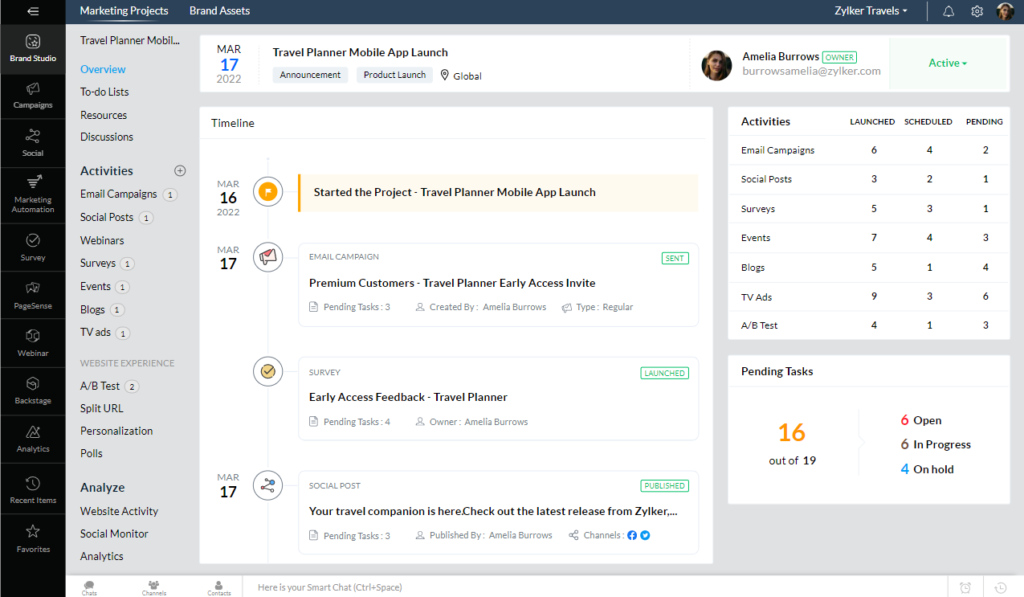The height and width of the screenshot is (597, 1024).
Task: Open the Social sidebar icon
Action: tap(32, 142)
